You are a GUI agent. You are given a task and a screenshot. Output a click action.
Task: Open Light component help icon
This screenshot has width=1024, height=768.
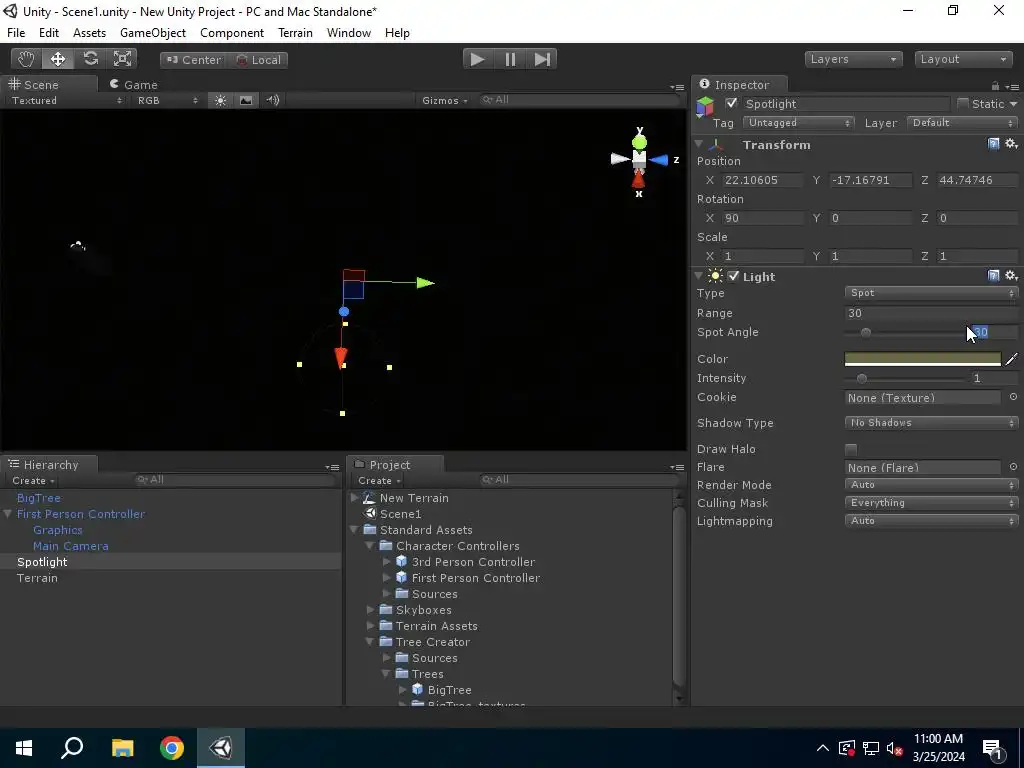[x=993, y=276]
